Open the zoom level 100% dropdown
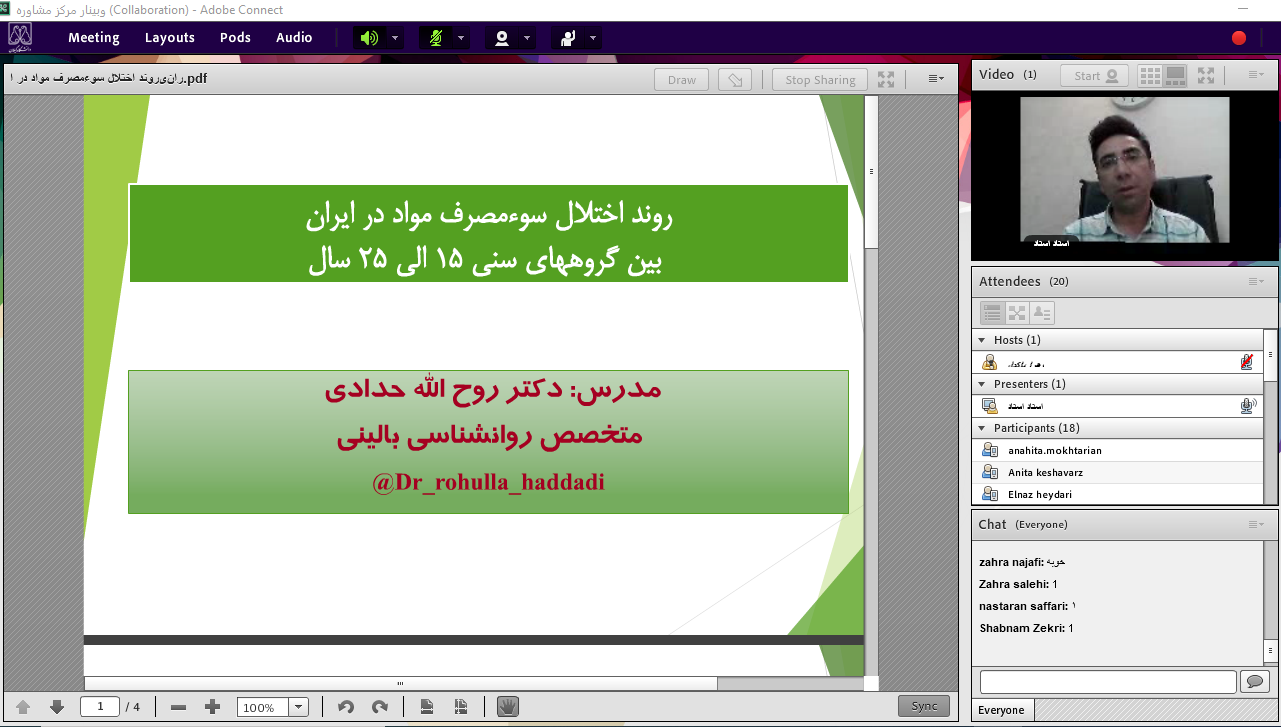Viewport: 1281px width, 727px height. (298, 707)
